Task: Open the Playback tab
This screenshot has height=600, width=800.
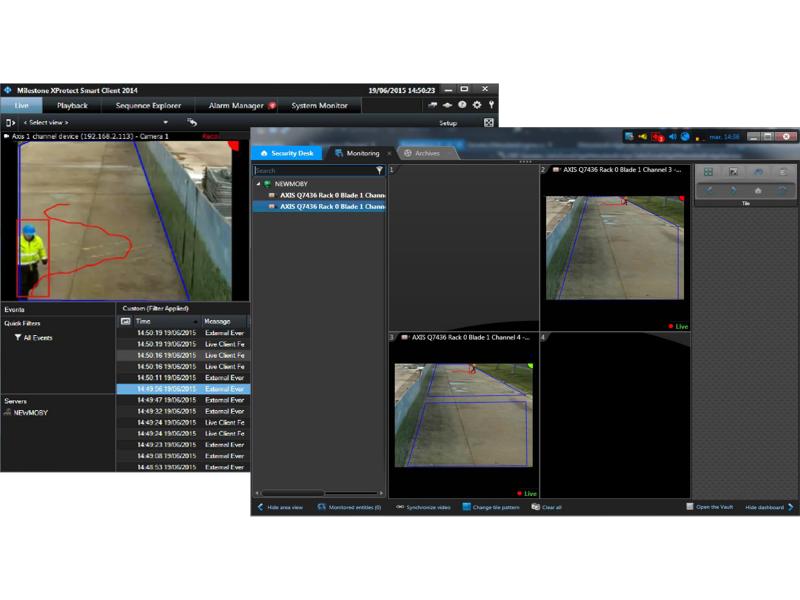Action: click(x=72, y=106)
